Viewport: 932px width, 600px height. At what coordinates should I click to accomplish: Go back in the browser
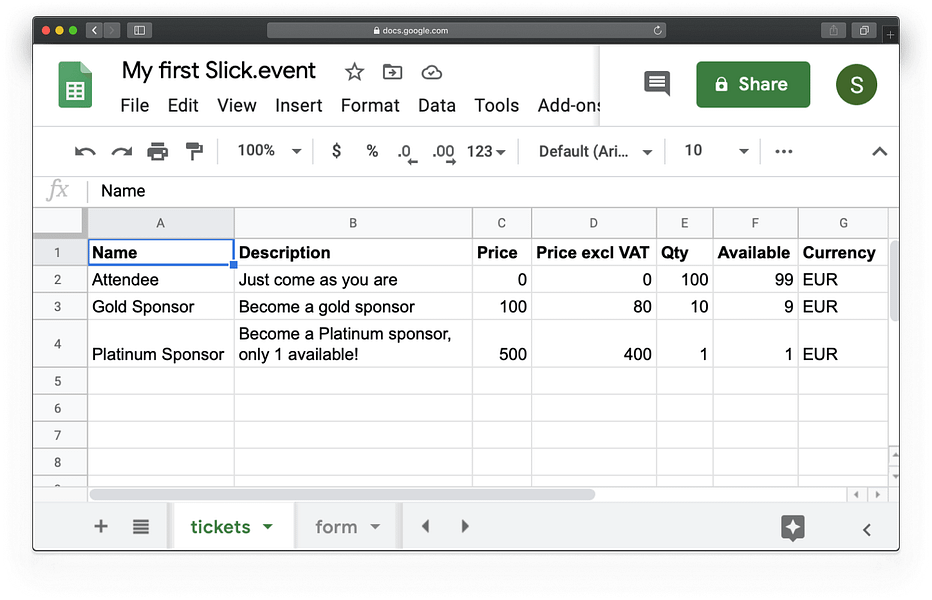coord(94,30)
